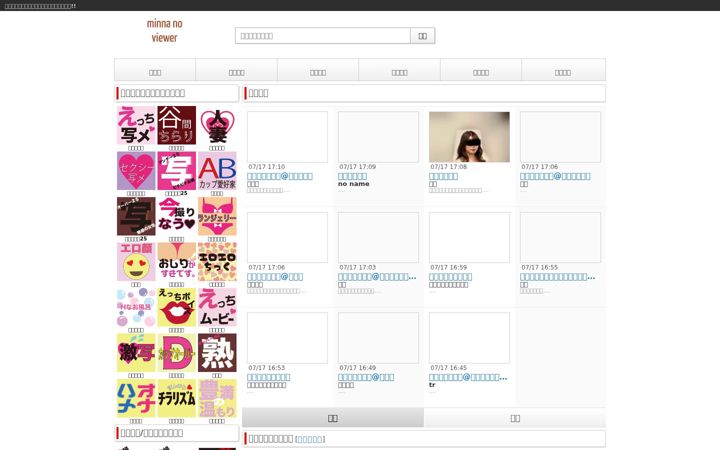
Task: Open the 豊満温もり category icon
Action: 217,398
